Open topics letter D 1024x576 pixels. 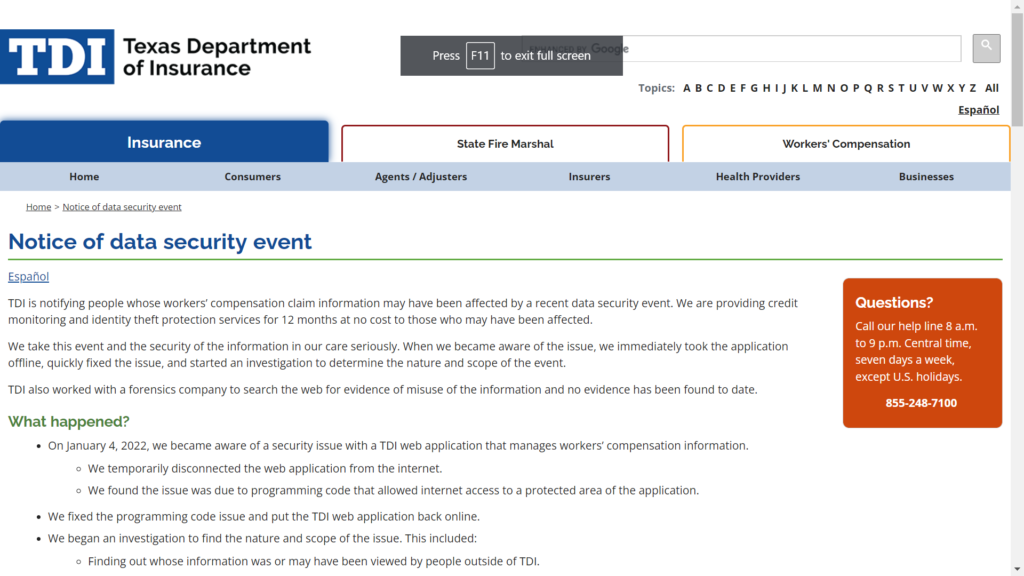[722, 88]
